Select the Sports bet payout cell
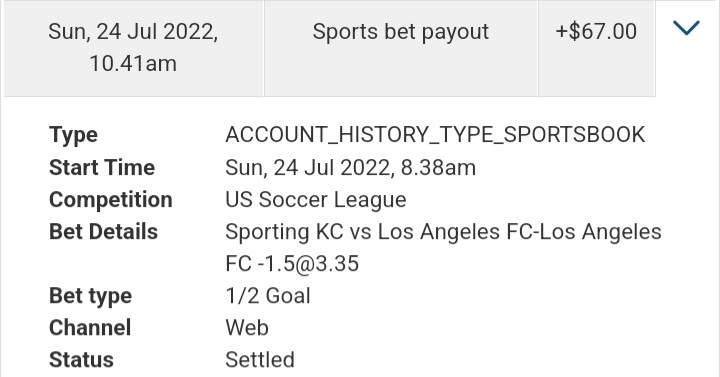 400,48
